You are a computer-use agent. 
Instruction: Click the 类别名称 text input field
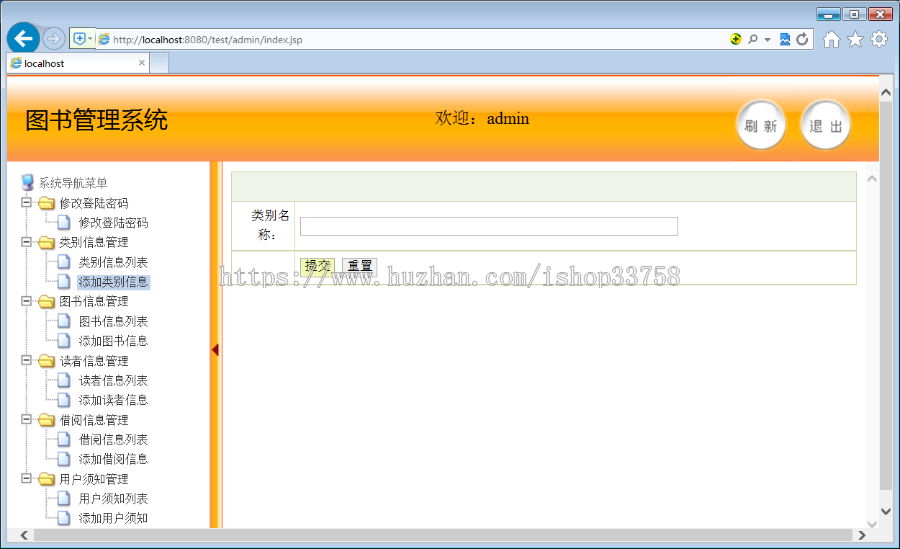click(x=489, y=226)
